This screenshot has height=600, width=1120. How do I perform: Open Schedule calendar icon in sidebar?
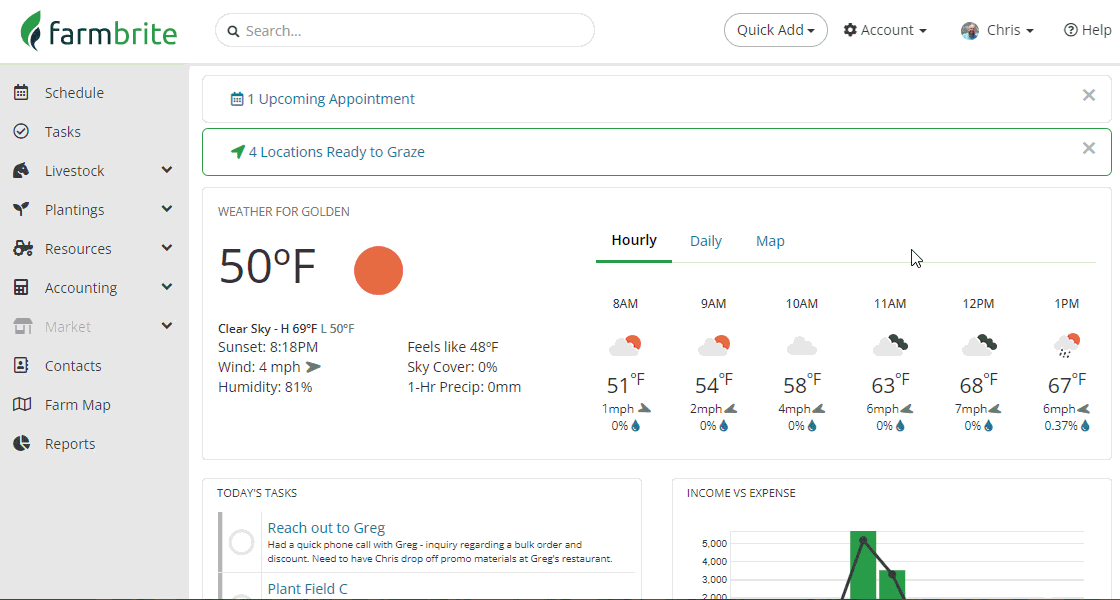click(21, 93)
